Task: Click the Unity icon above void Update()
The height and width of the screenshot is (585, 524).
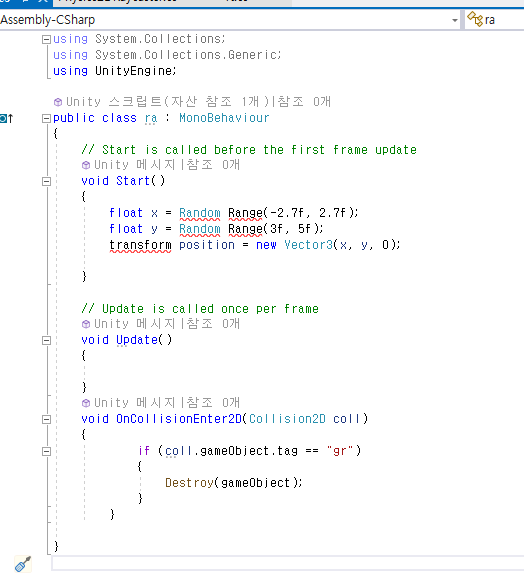Action: (86, 324)
